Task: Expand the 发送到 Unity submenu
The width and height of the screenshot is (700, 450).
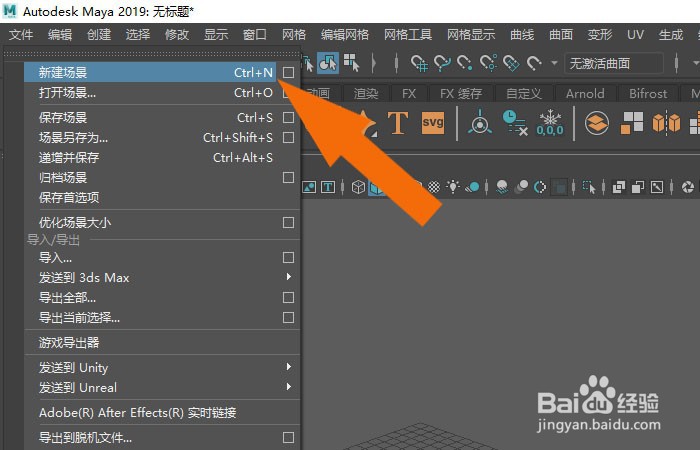Action: 289,367
